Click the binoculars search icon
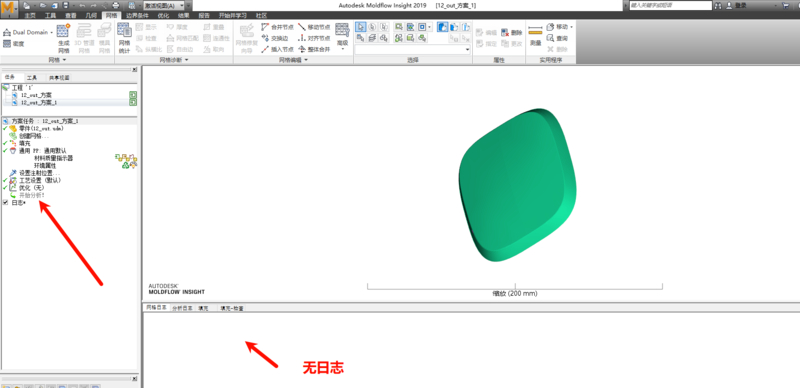Viewport: 800px width, 388px height. point(718,5)
